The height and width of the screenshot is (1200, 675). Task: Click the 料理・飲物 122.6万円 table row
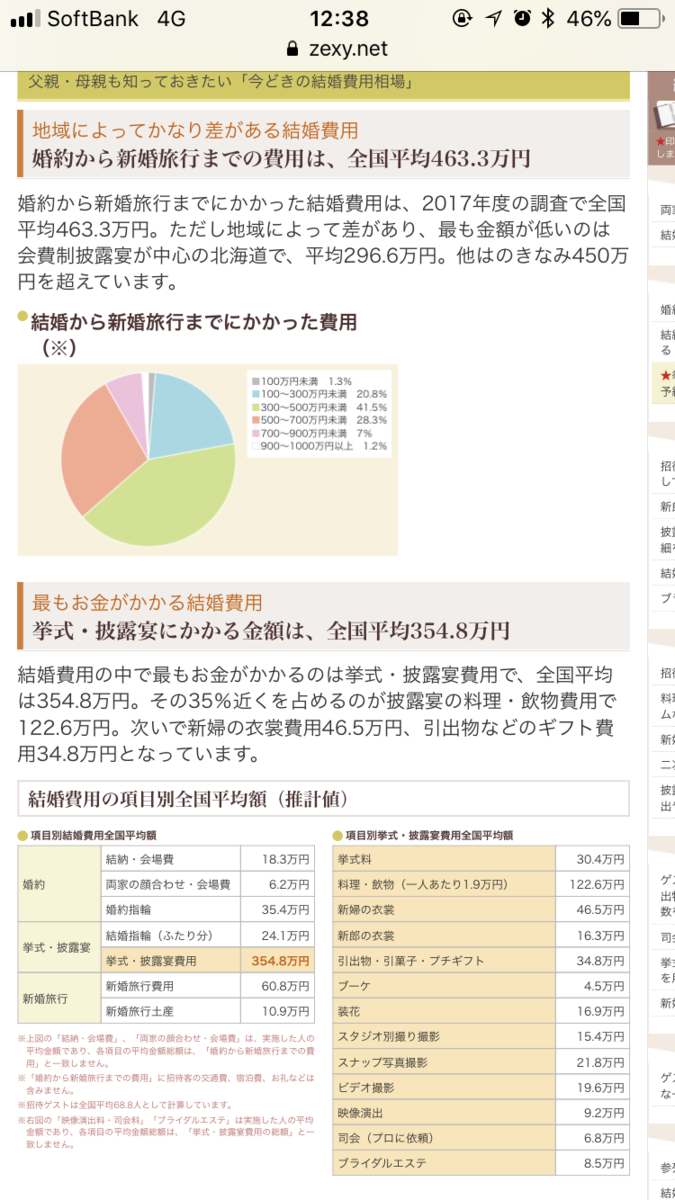tap(481, 884)
